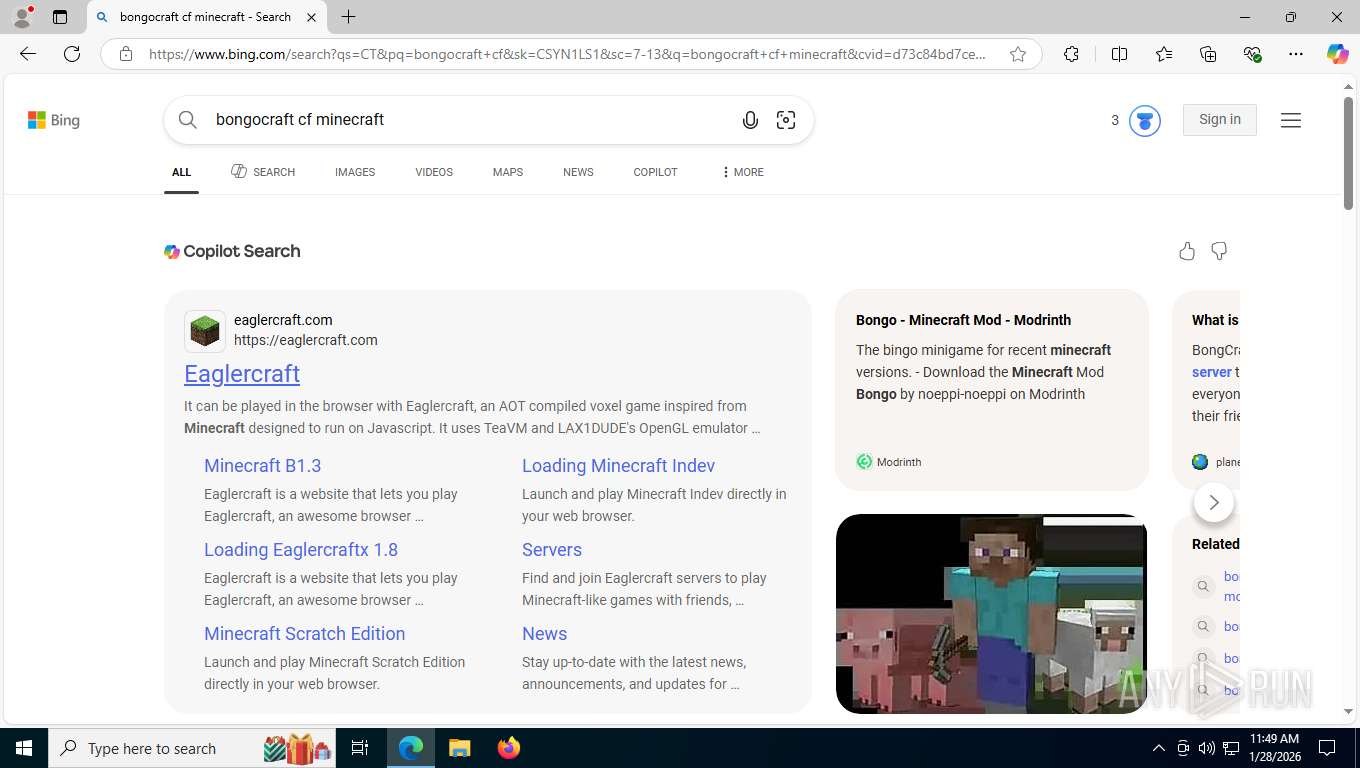The image size is (1360, 768).
Task: Open Task View on taskbar
Action: tap(360, 748)
